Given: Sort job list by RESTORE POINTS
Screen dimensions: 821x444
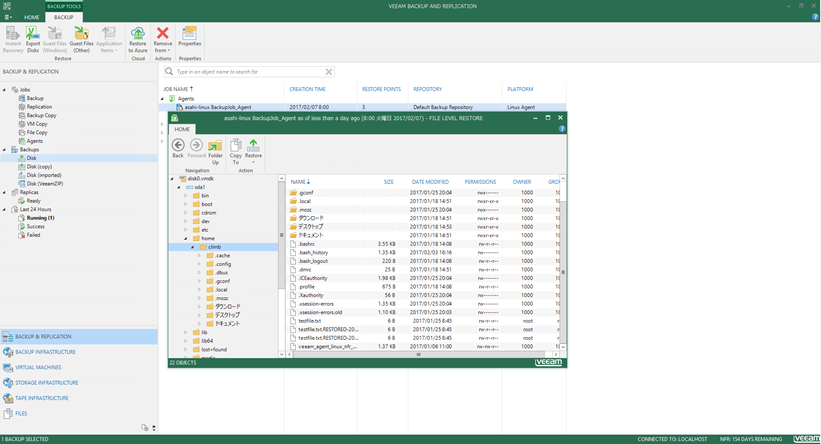Looking at the screenshot, I should tap(381, 90).
